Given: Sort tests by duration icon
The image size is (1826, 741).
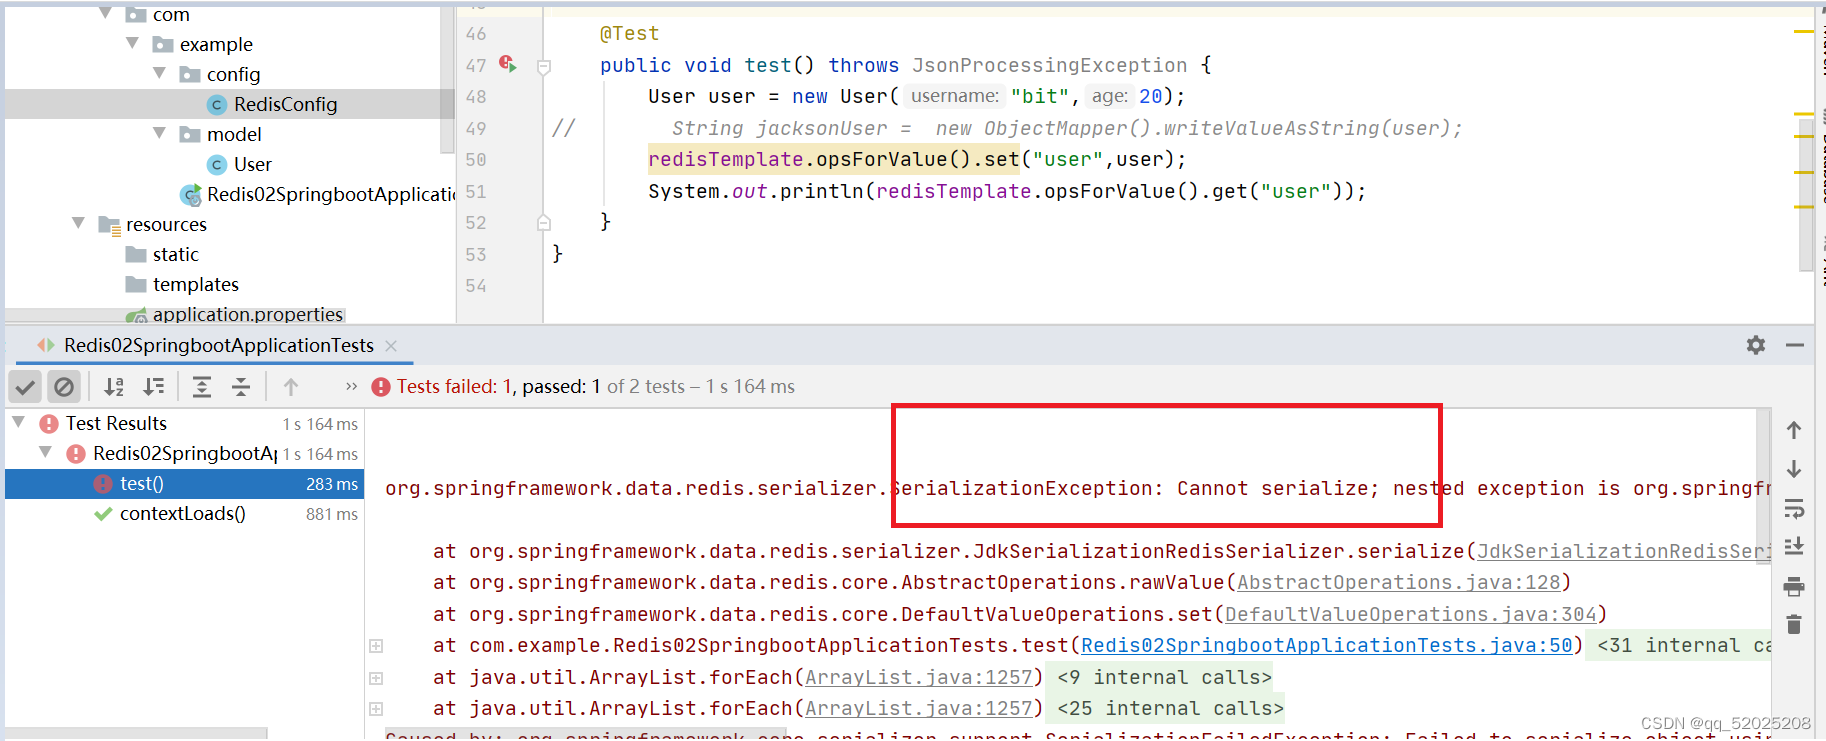Looking at the screenshot, I should coord(154,387).
